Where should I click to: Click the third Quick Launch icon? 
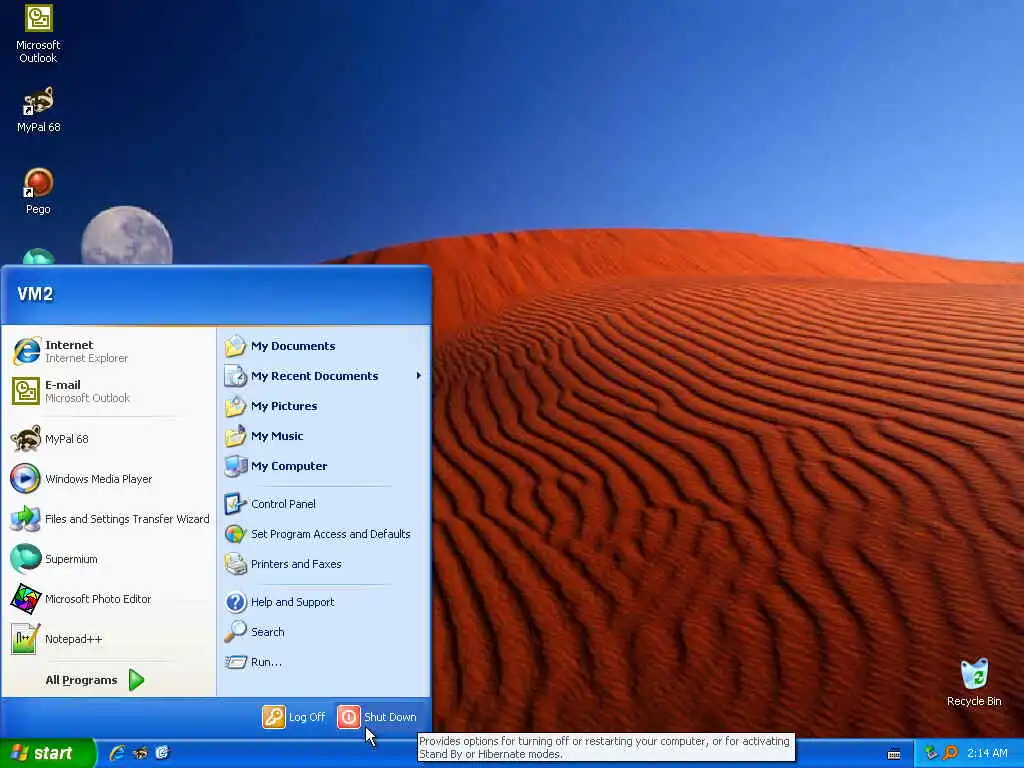point(163,753)
